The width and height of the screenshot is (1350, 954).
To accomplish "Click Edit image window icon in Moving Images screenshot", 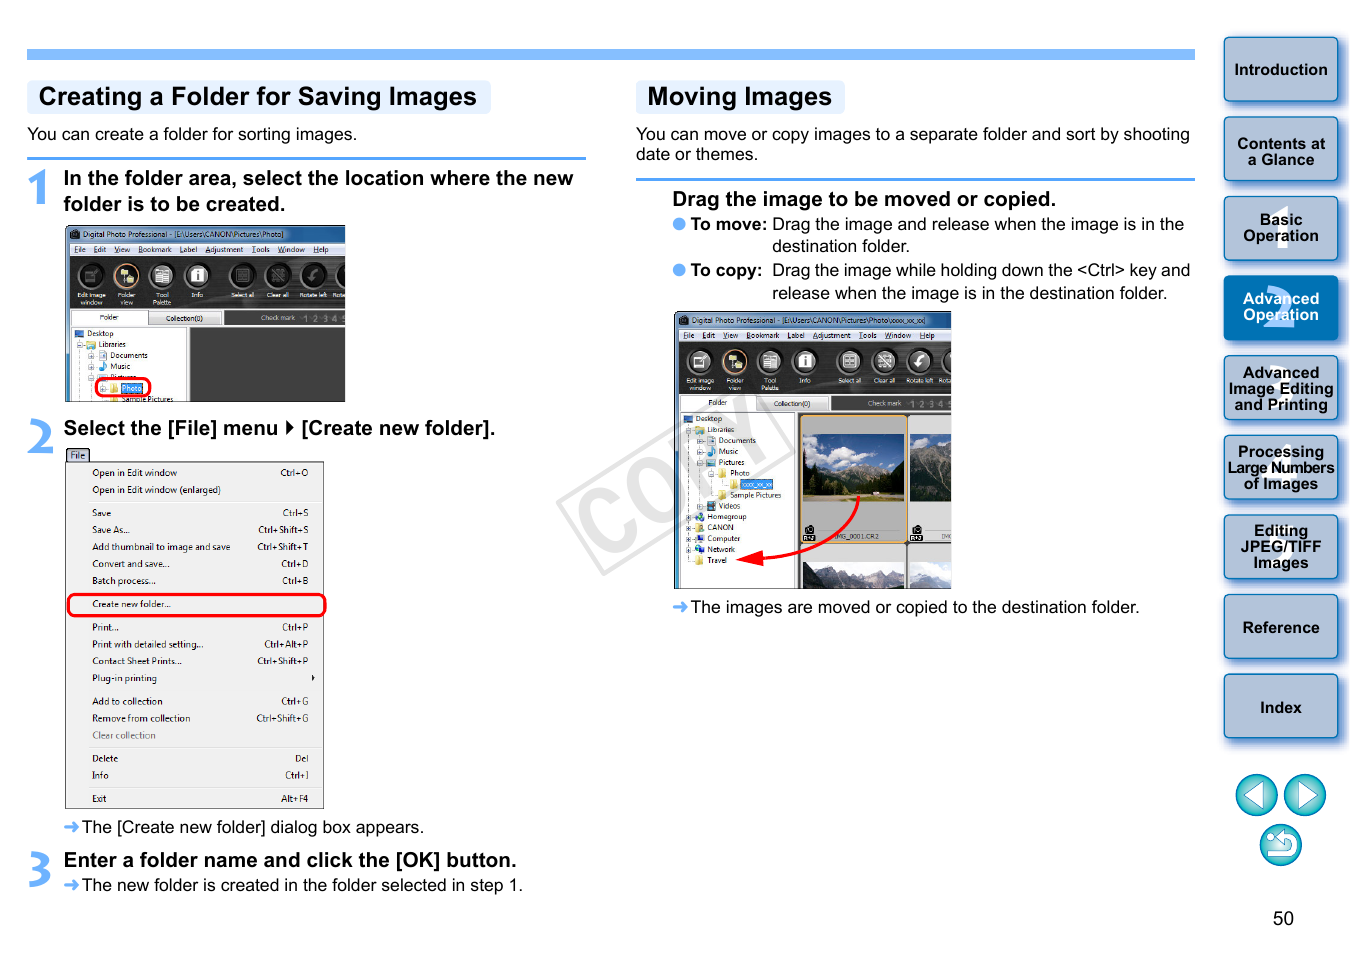I will pos(700,362).
